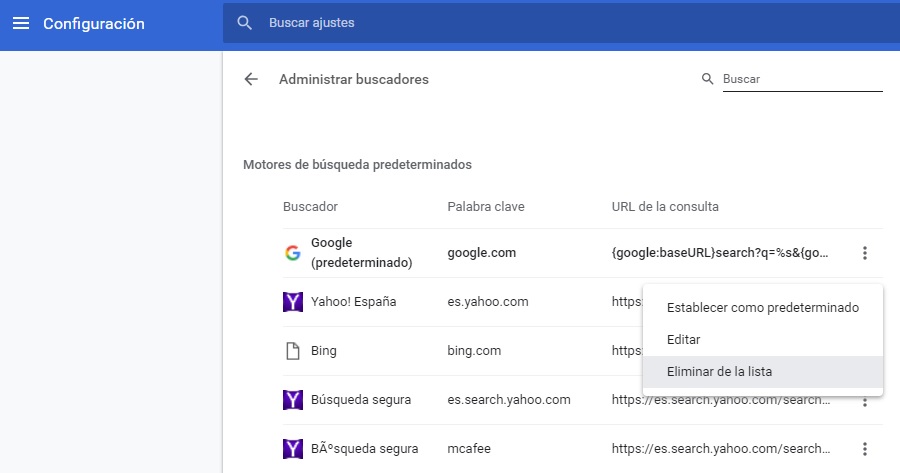Click the URL de la consulta header
Screen dimensions: 900x473
click(665, 207)
